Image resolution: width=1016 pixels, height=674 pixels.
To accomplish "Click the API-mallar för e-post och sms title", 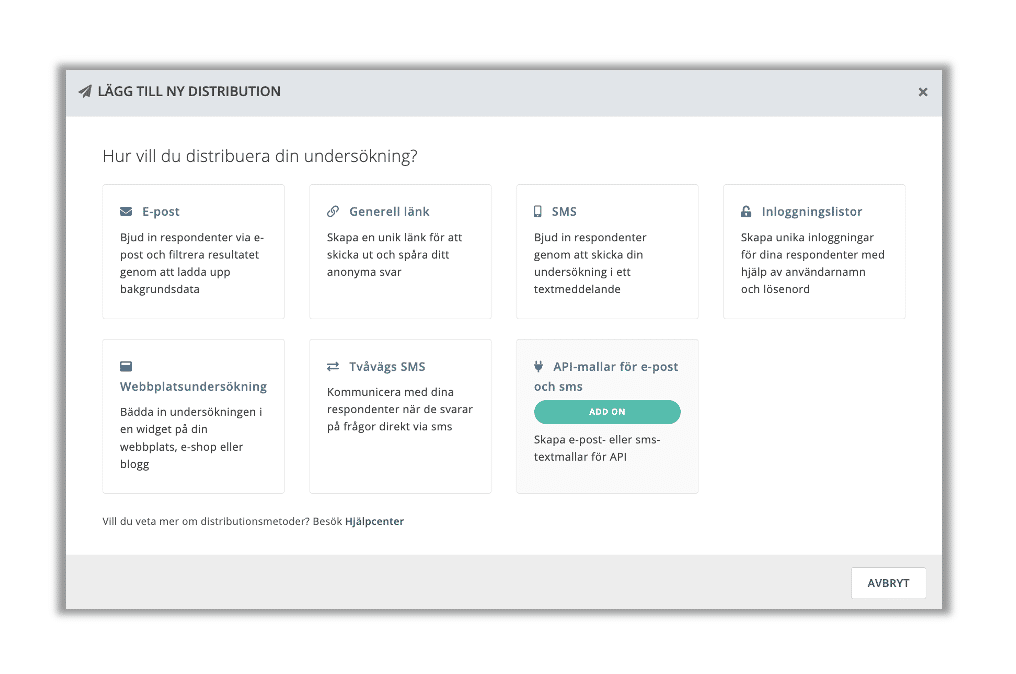I will 606,377.
